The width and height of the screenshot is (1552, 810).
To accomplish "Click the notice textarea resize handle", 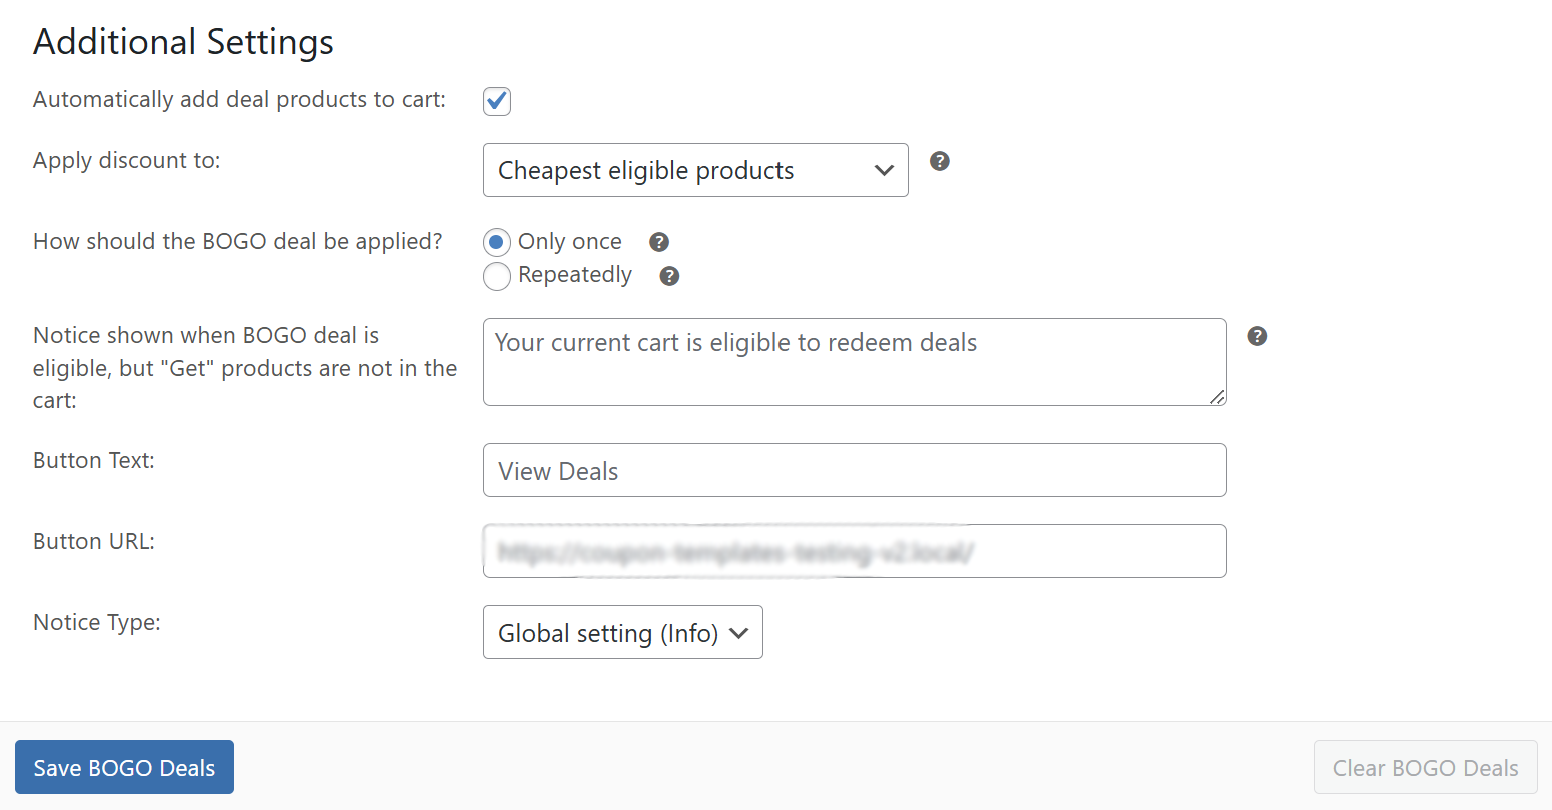I will [x=1217, y=397].
